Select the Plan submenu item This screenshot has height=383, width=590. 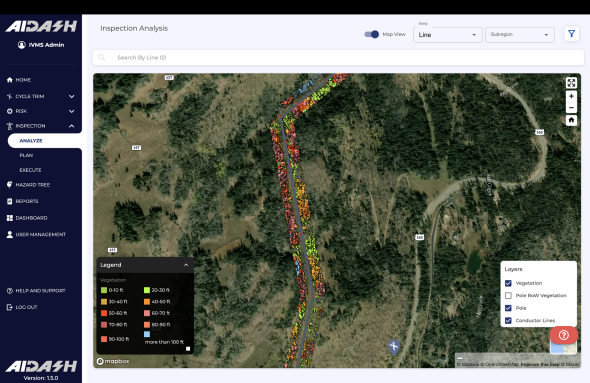[x=26, y=155]
